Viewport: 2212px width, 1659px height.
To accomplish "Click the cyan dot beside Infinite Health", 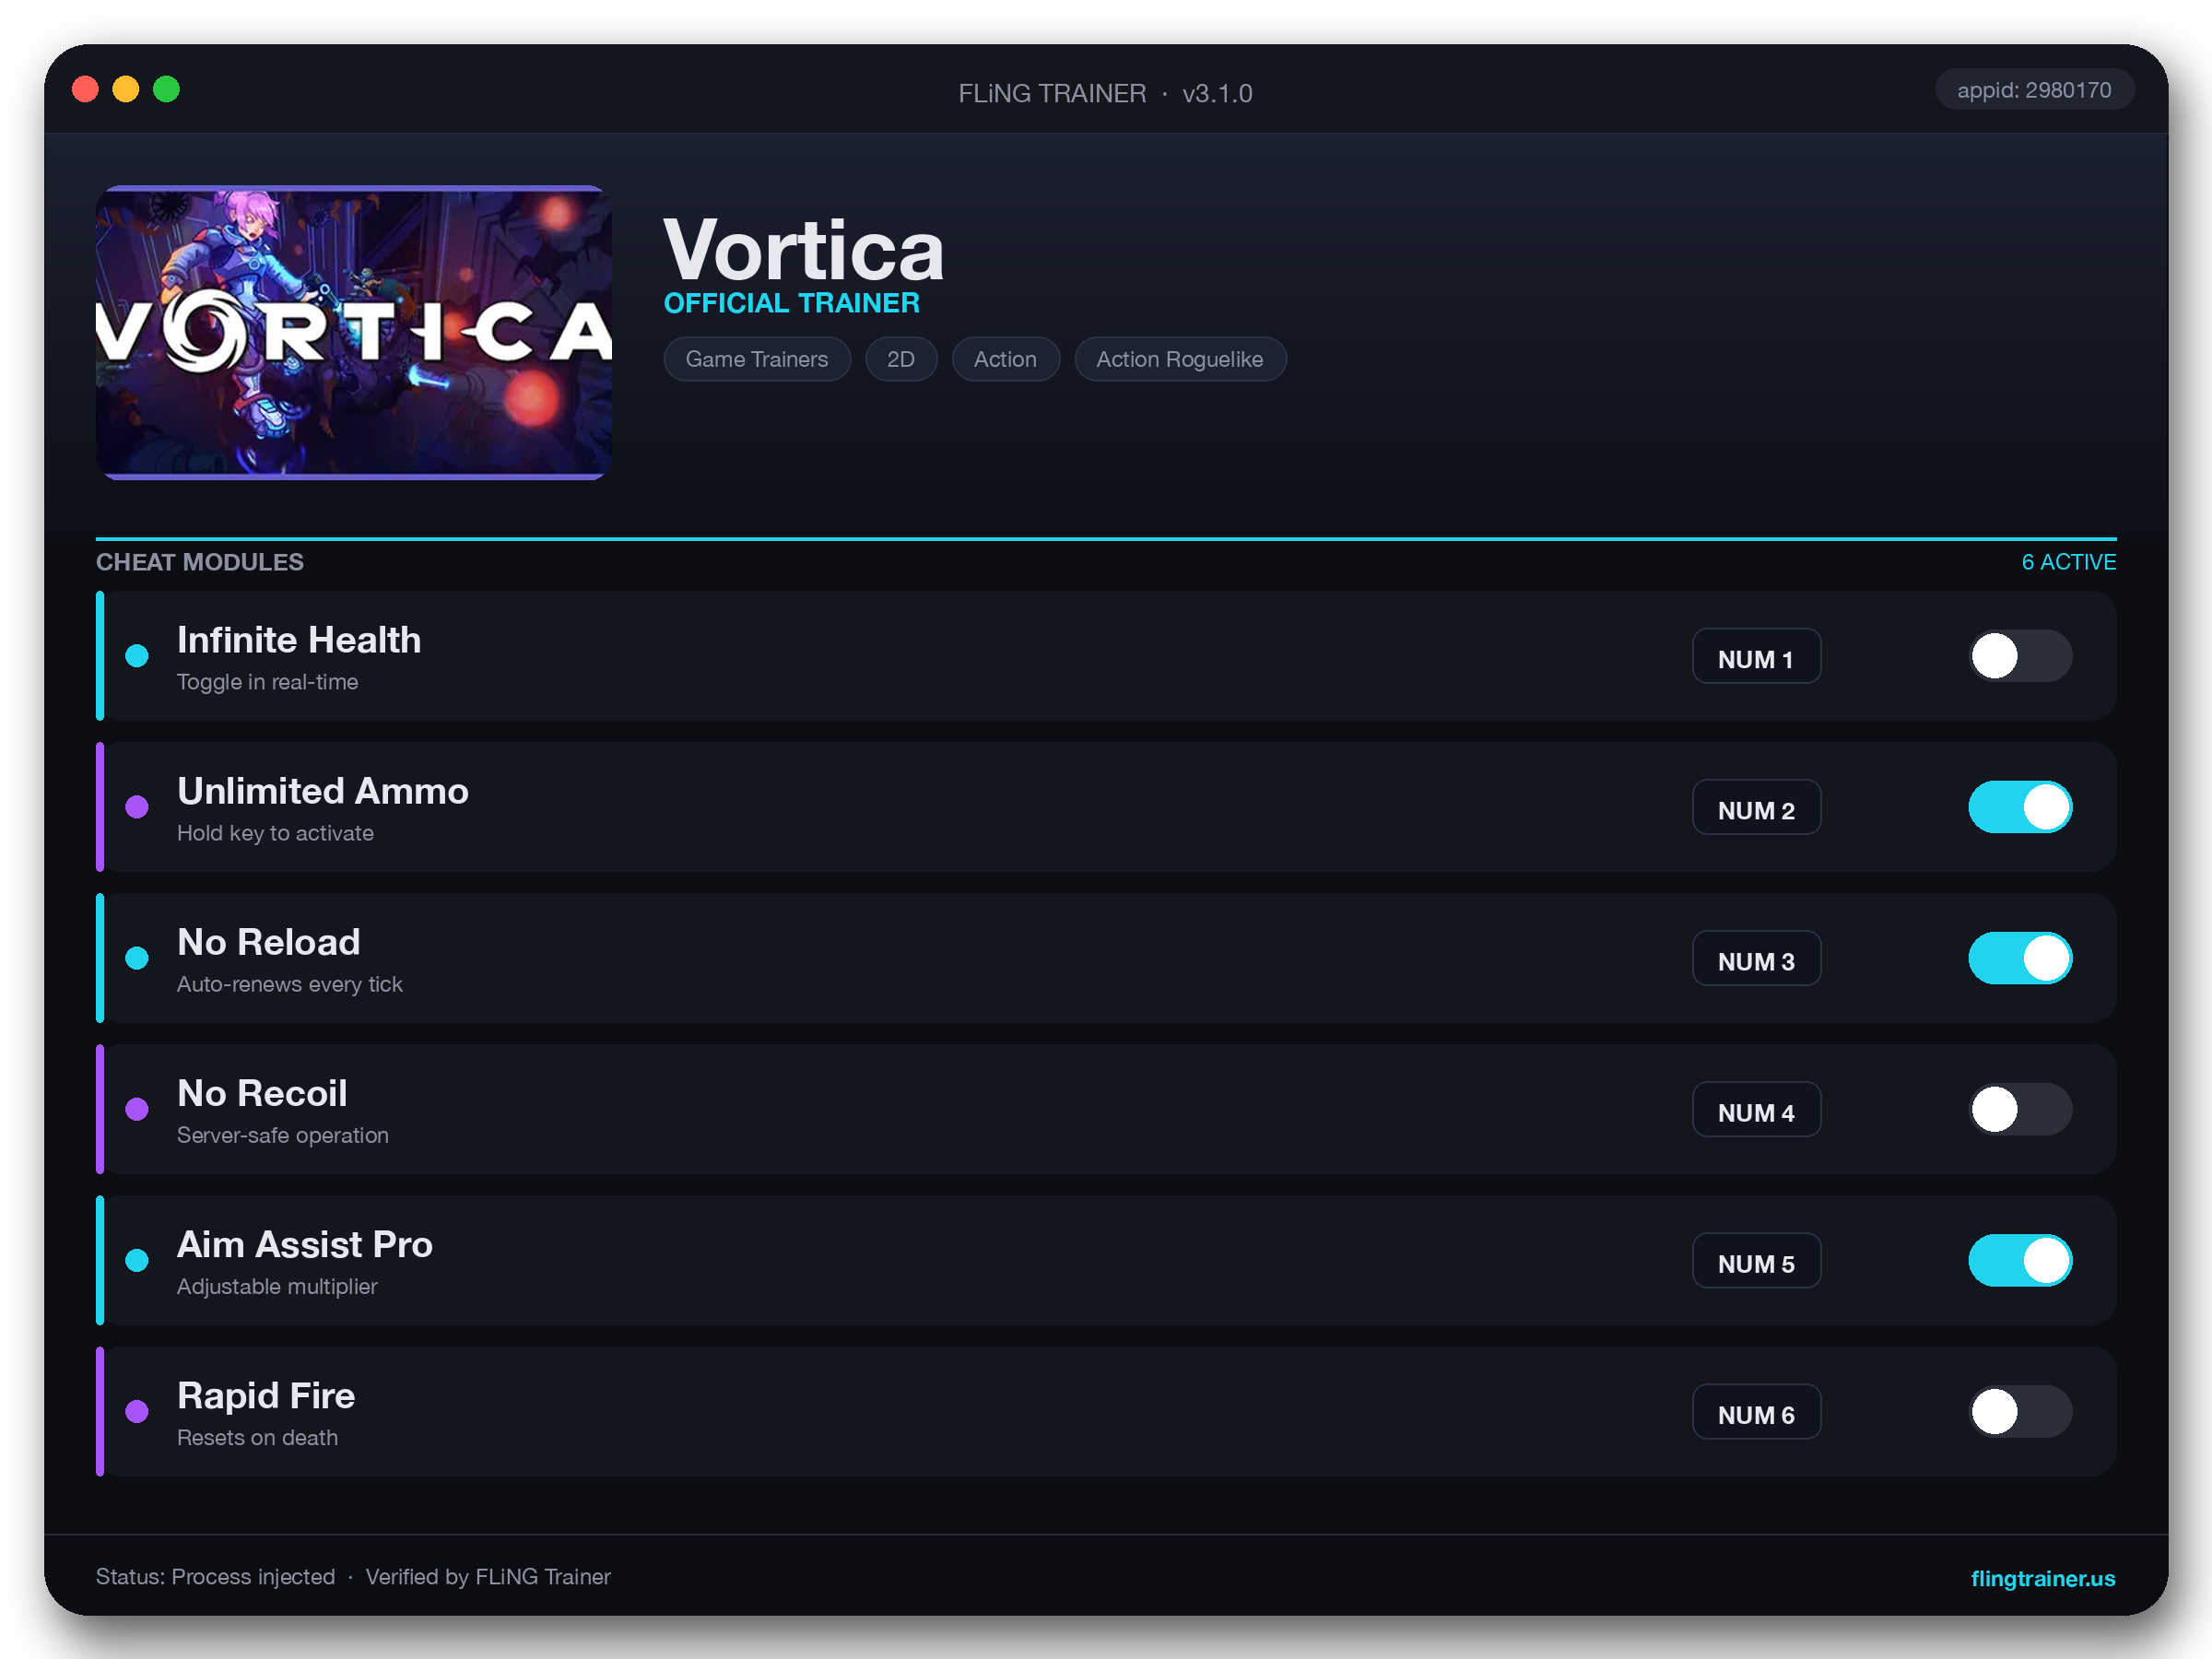I will pyautogui.click(x=137, y=656).
